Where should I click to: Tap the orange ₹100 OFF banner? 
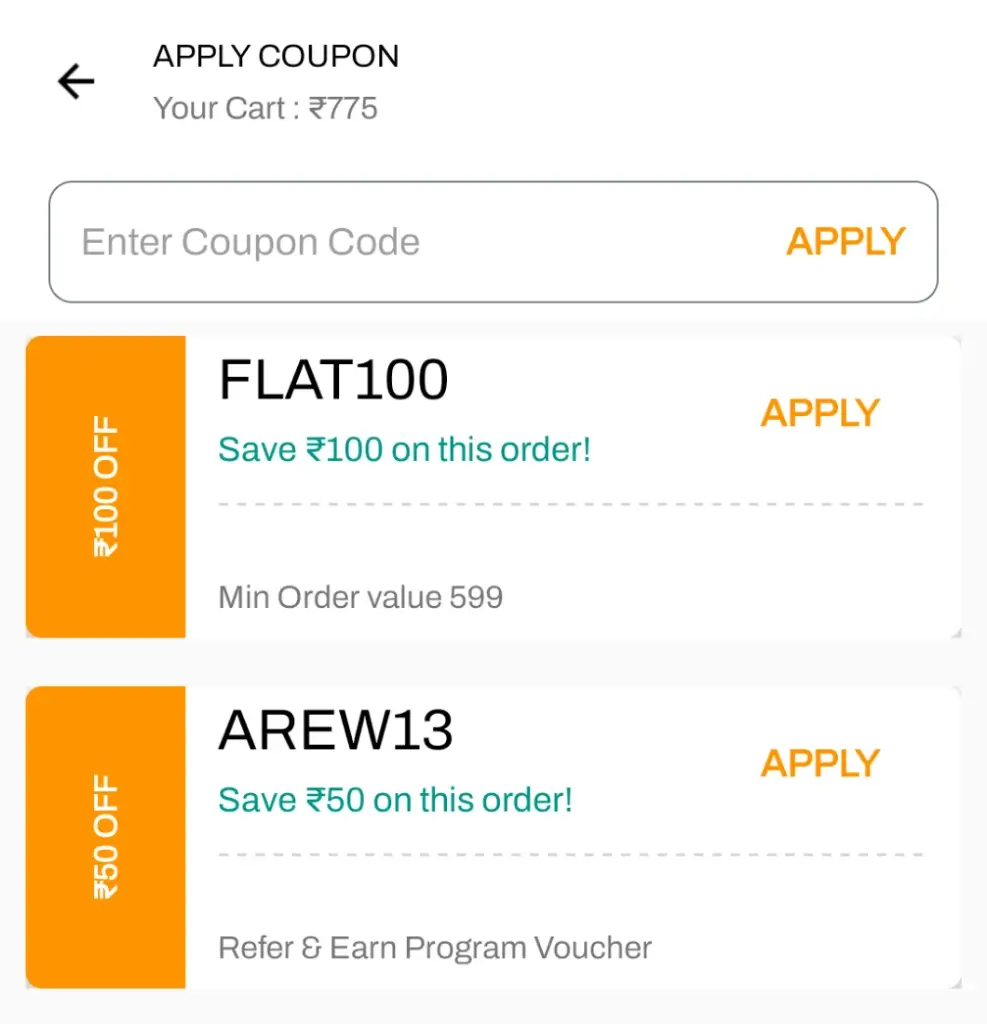tap(106, 487)
